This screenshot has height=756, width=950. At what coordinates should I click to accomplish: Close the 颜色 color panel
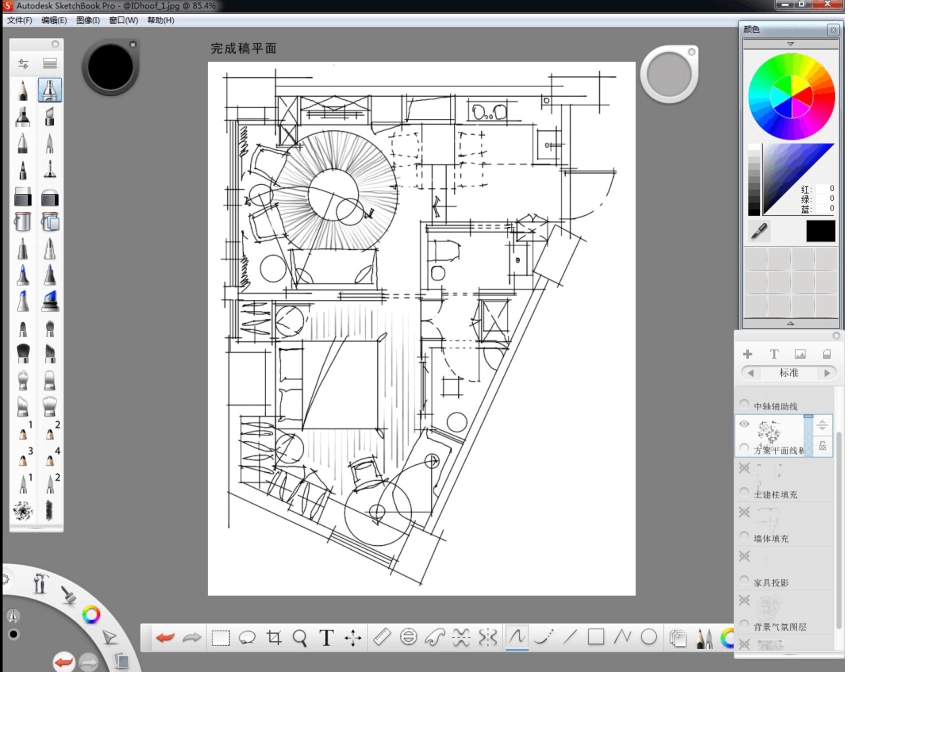[x=833, y=30]
